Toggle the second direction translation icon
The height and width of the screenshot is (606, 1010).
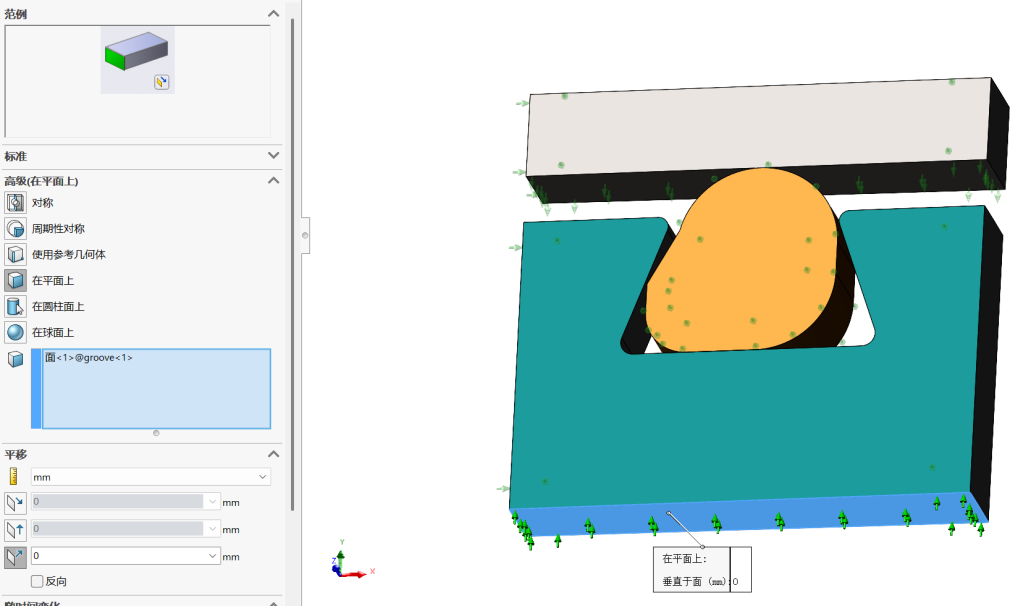click(15, 530)
